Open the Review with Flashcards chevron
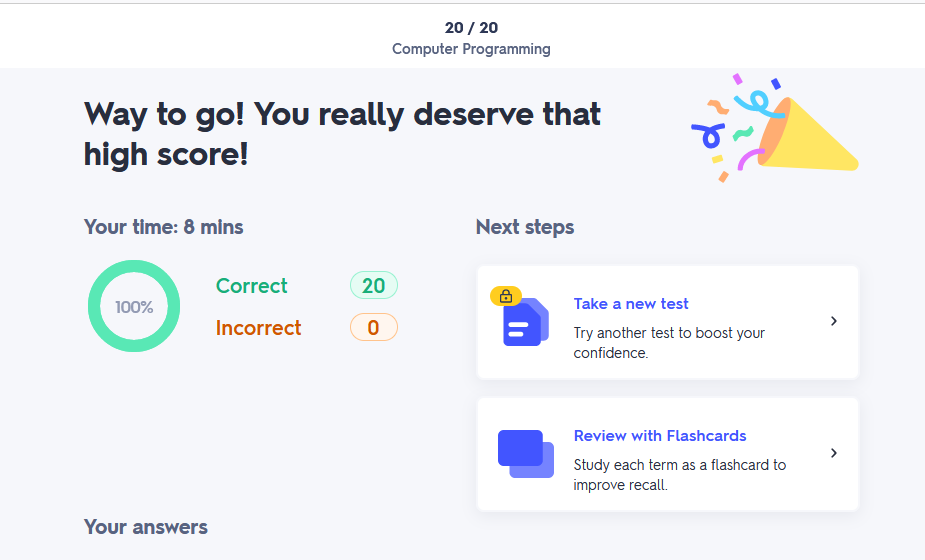This screenshot has width=925, height=560. coord(834,453)
